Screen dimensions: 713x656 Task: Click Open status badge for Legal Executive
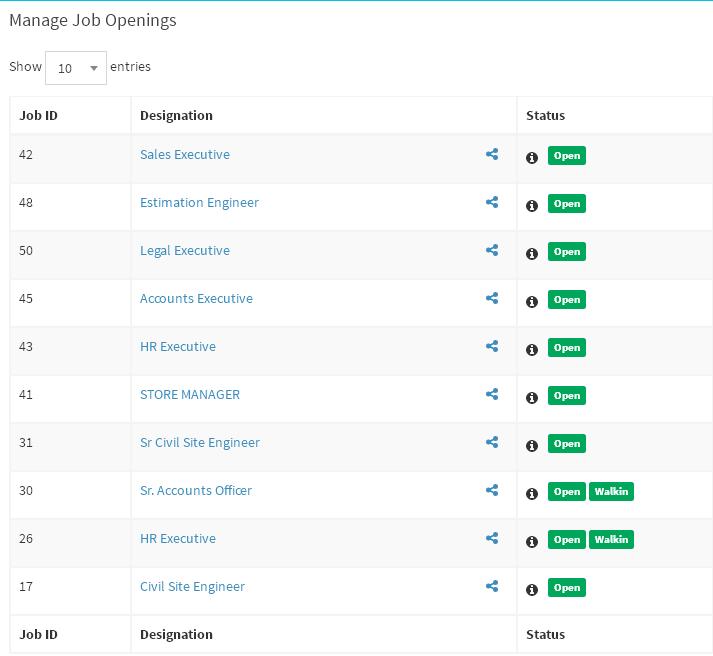567,251
